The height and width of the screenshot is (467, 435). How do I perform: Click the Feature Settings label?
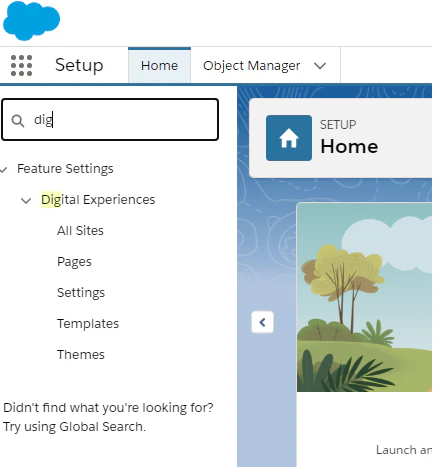point(65,169)
